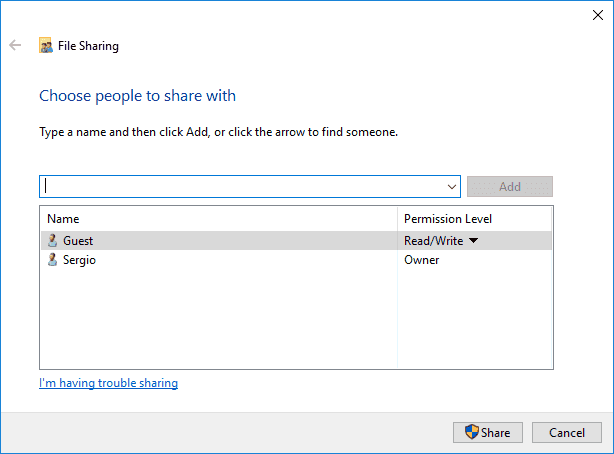Expand the name combo box arrow

[452, 187]
